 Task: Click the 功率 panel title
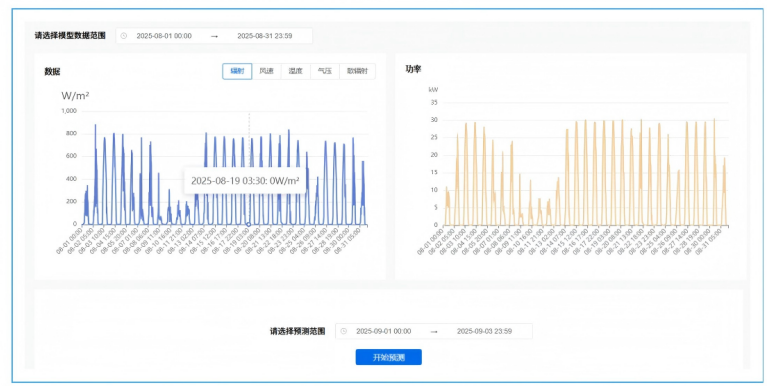tap(413, 69)
